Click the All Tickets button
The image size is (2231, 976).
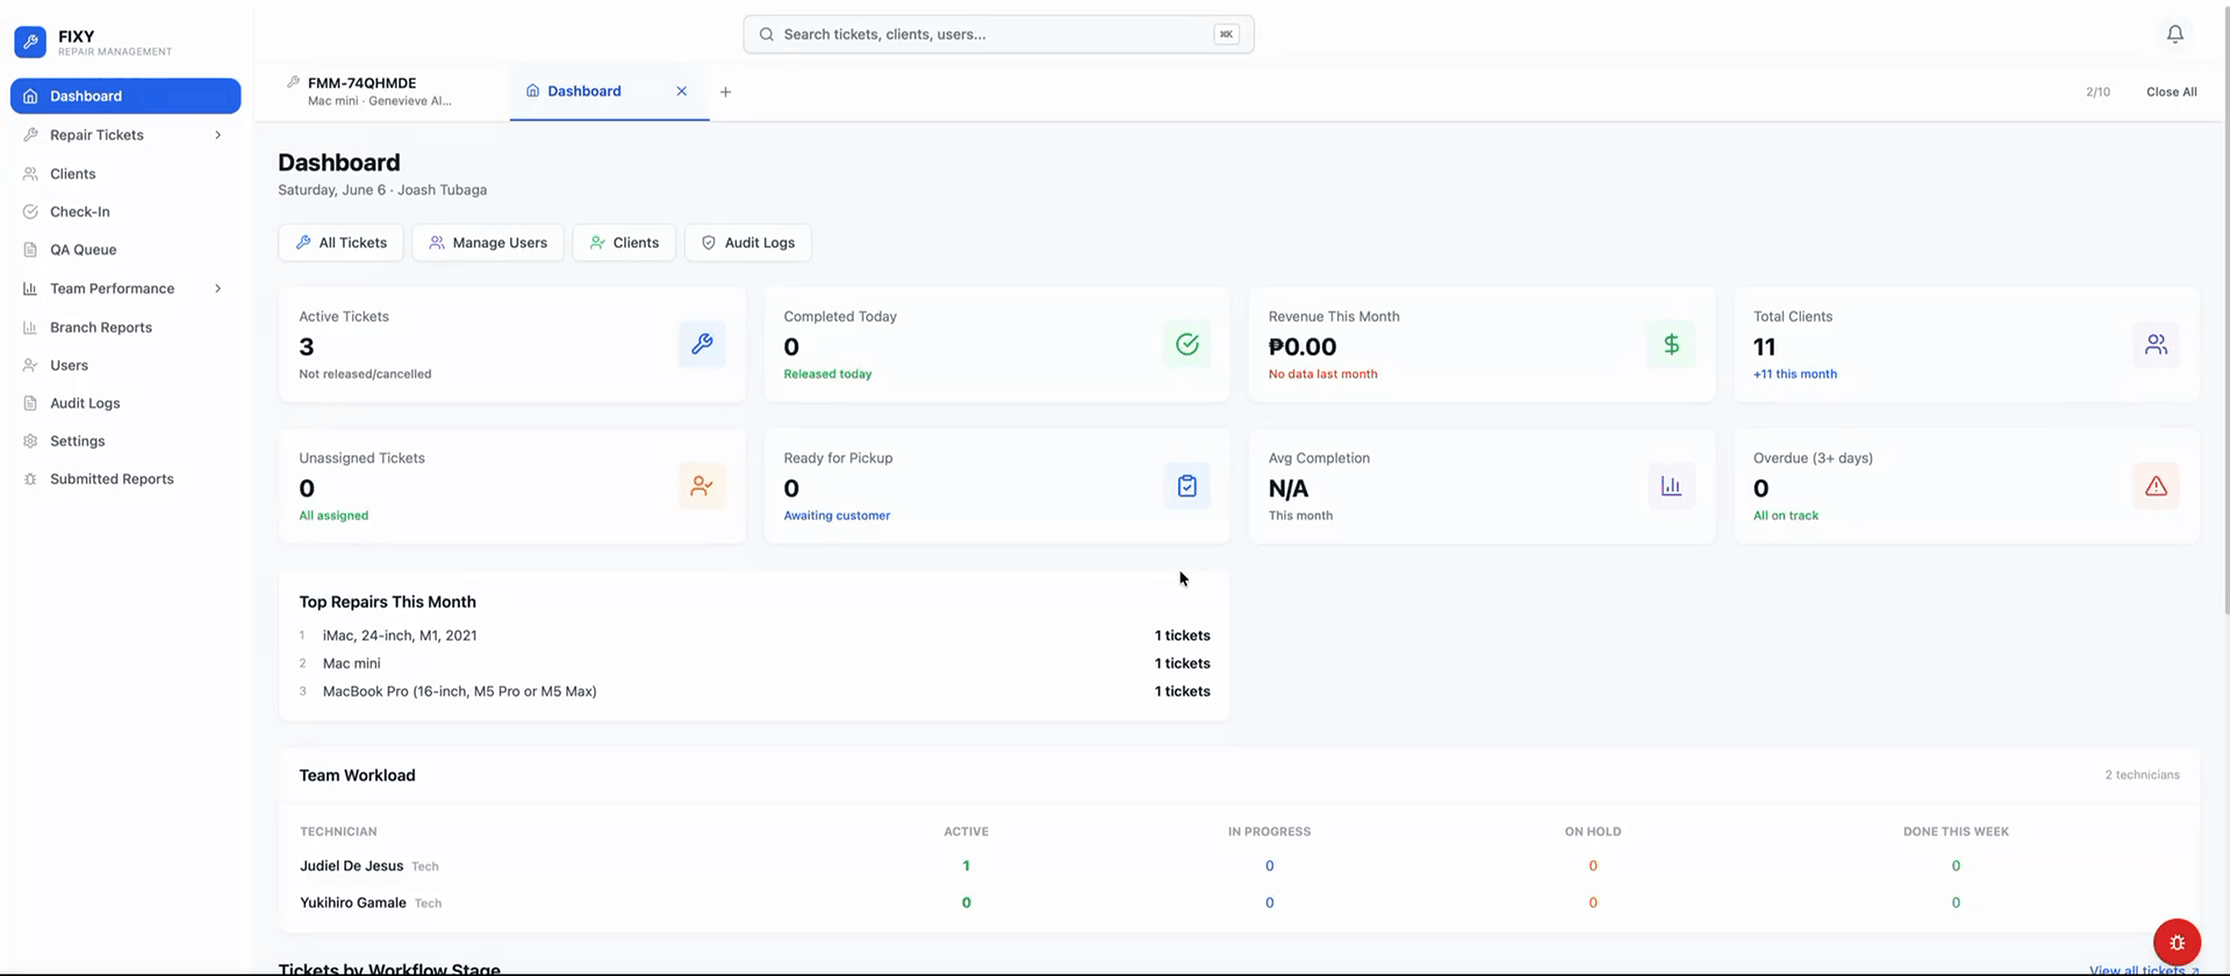341,243
